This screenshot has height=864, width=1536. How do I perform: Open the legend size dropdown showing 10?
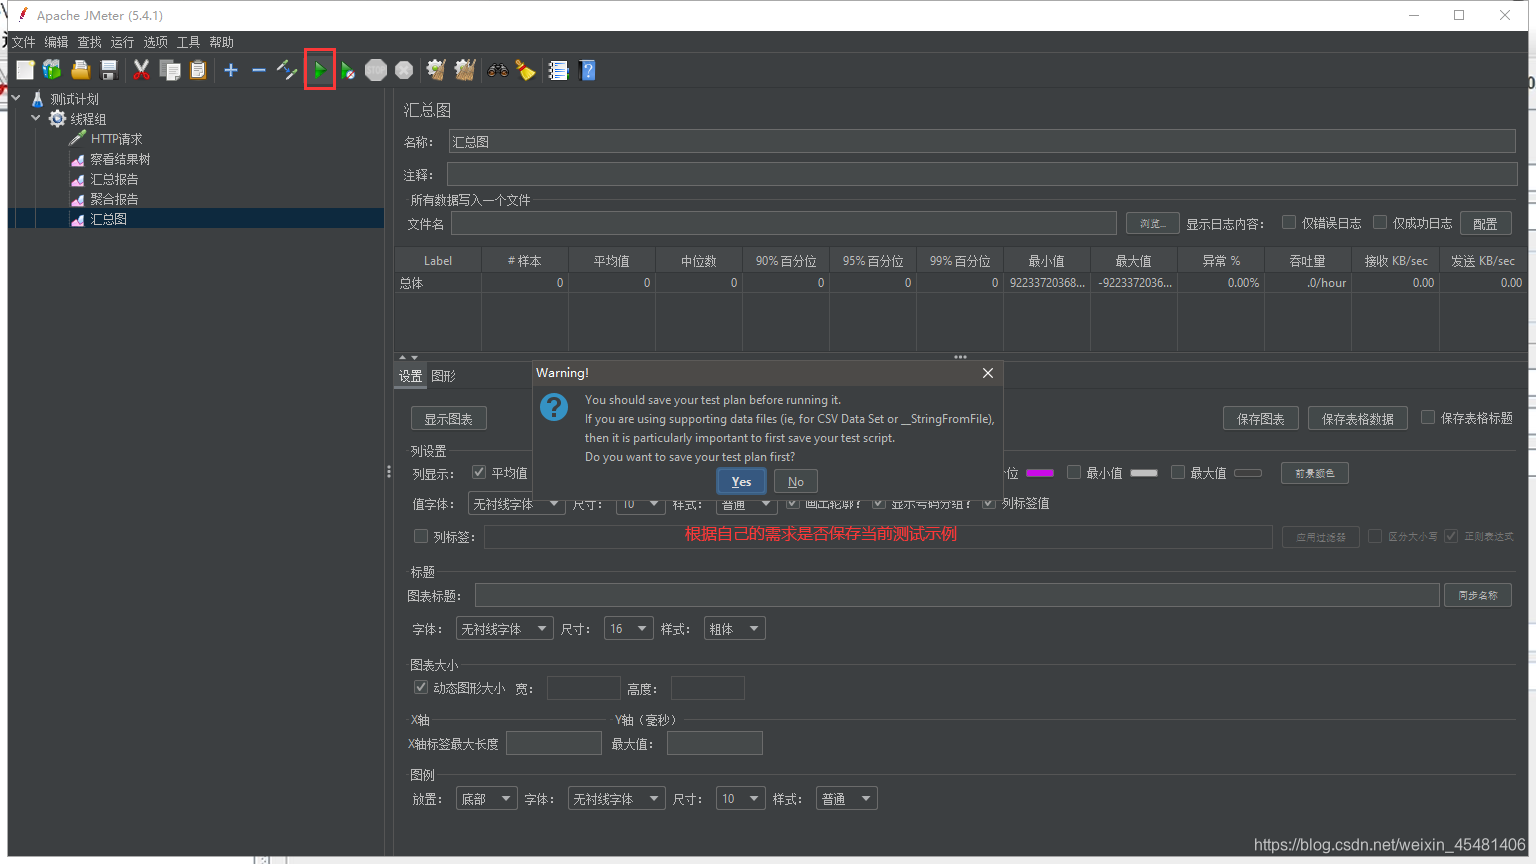coord(741,799)
